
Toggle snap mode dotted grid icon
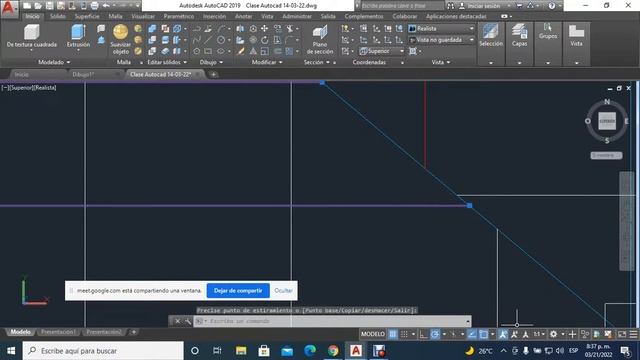click(404, 334)
